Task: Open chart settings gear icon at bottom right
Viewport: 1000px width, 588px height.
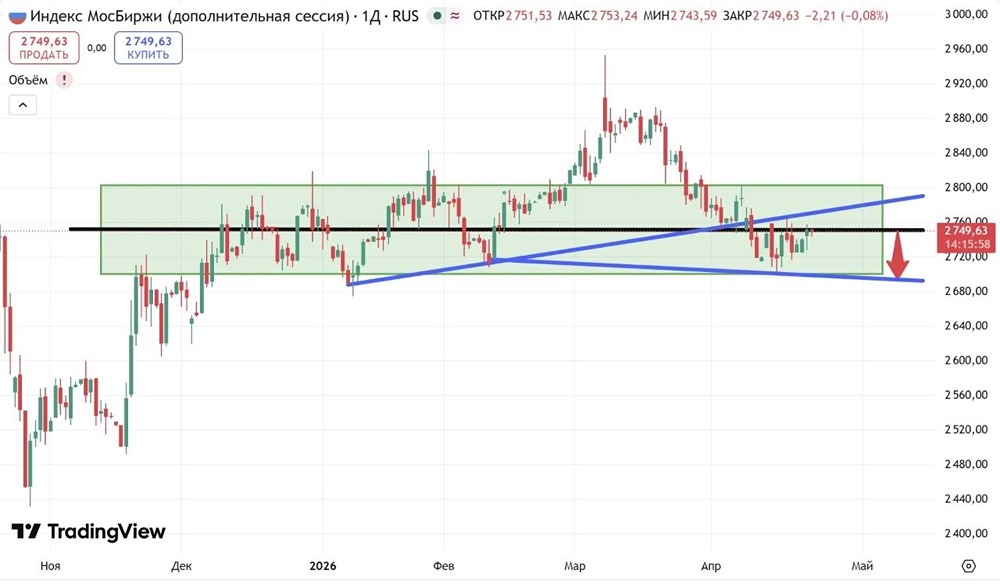Action: click(968, 566)
